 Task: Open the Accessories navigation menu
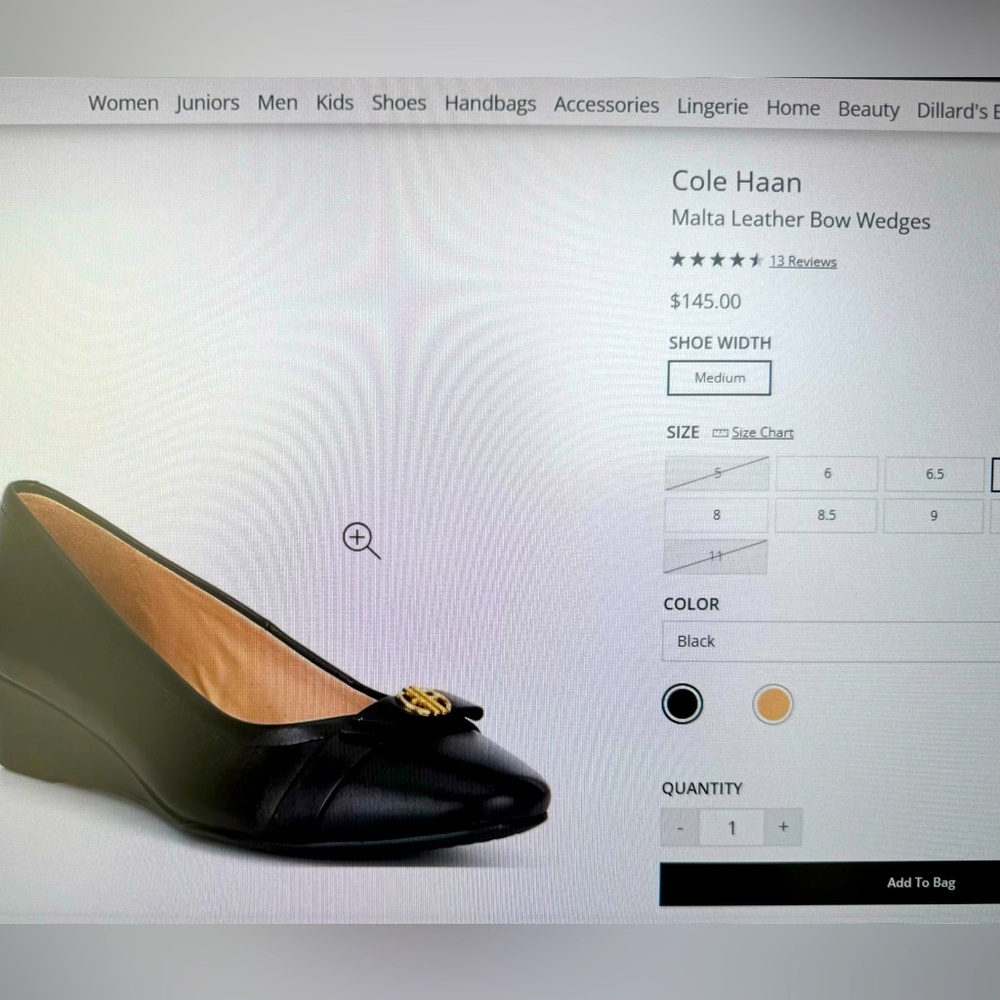tap(606, 105)
